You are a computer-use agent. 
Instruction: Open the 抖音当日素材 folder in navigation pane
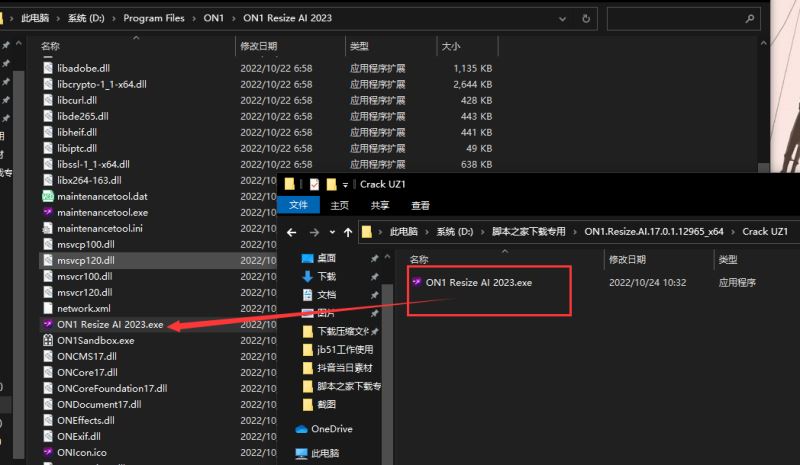tap(338, 368)
